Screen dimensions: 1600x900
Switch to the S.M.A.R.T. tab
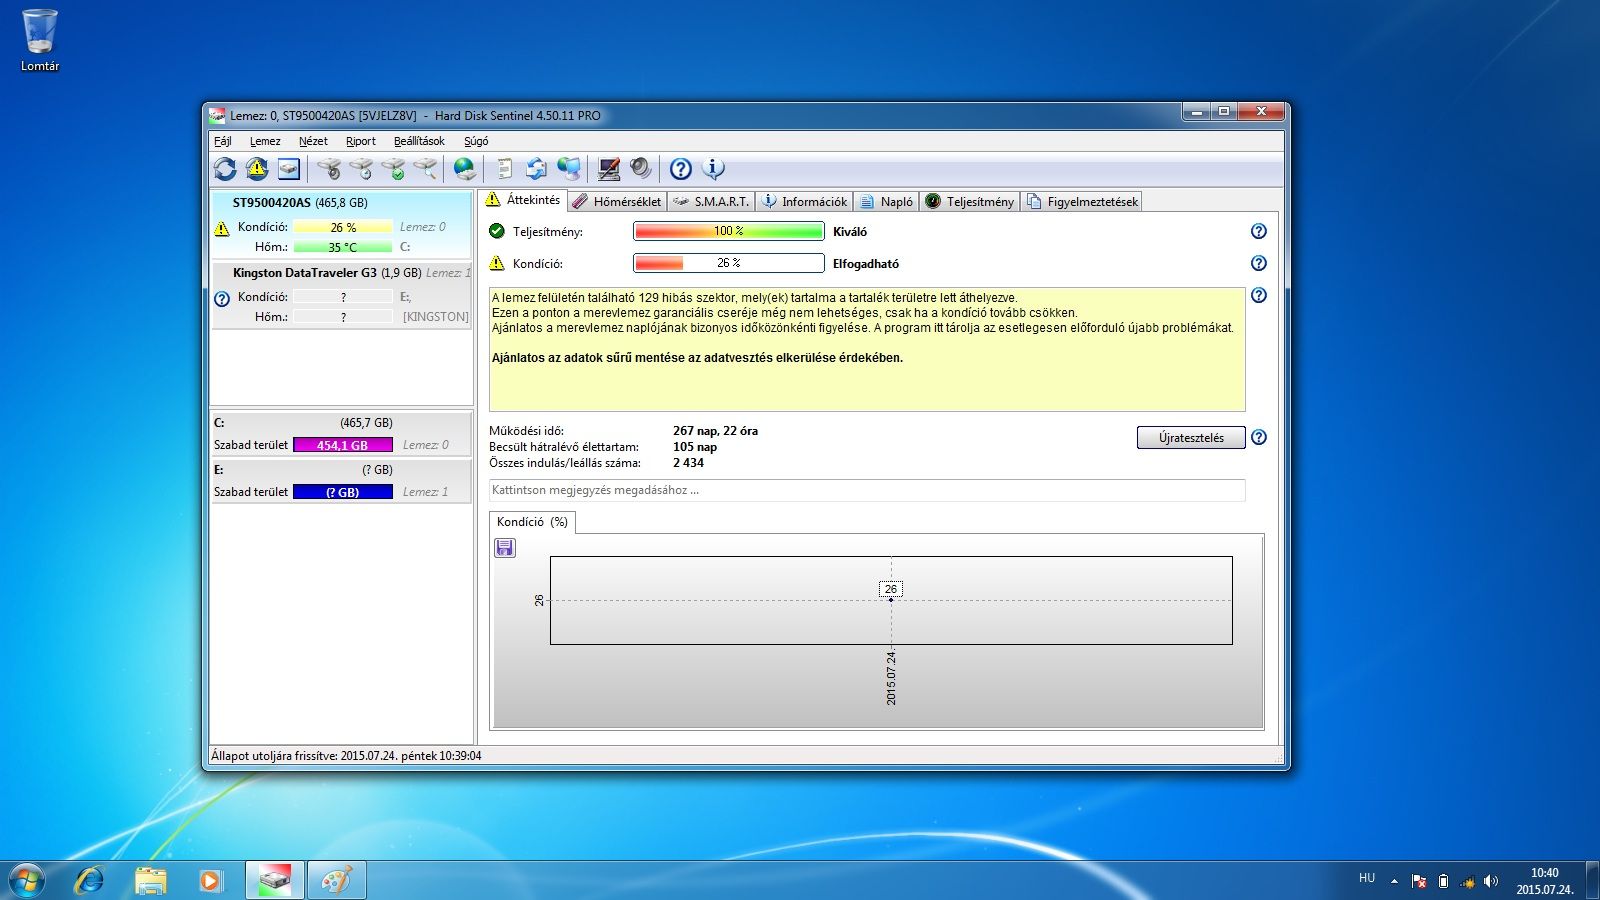[x=711, y=201]
